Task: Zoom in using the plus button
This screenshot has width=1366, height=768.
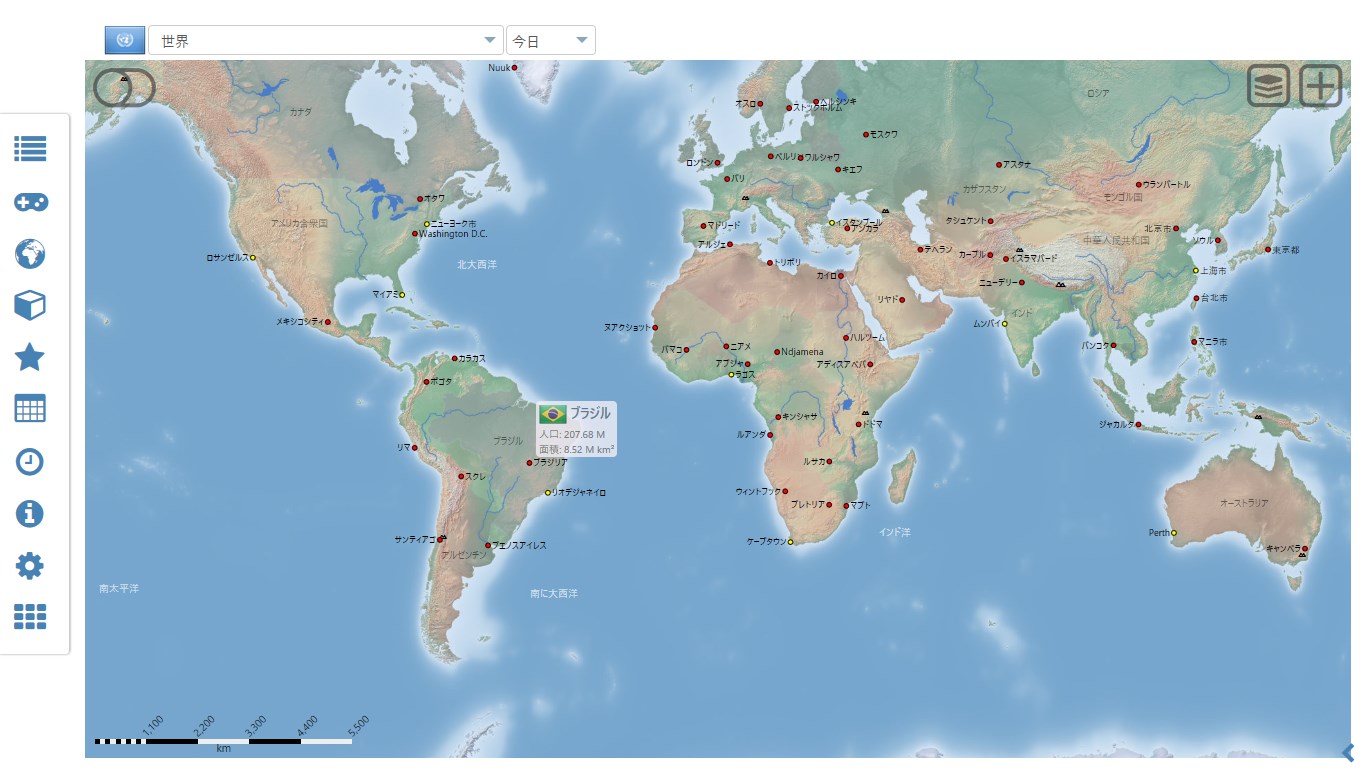Action: (x=1320, y=86)
